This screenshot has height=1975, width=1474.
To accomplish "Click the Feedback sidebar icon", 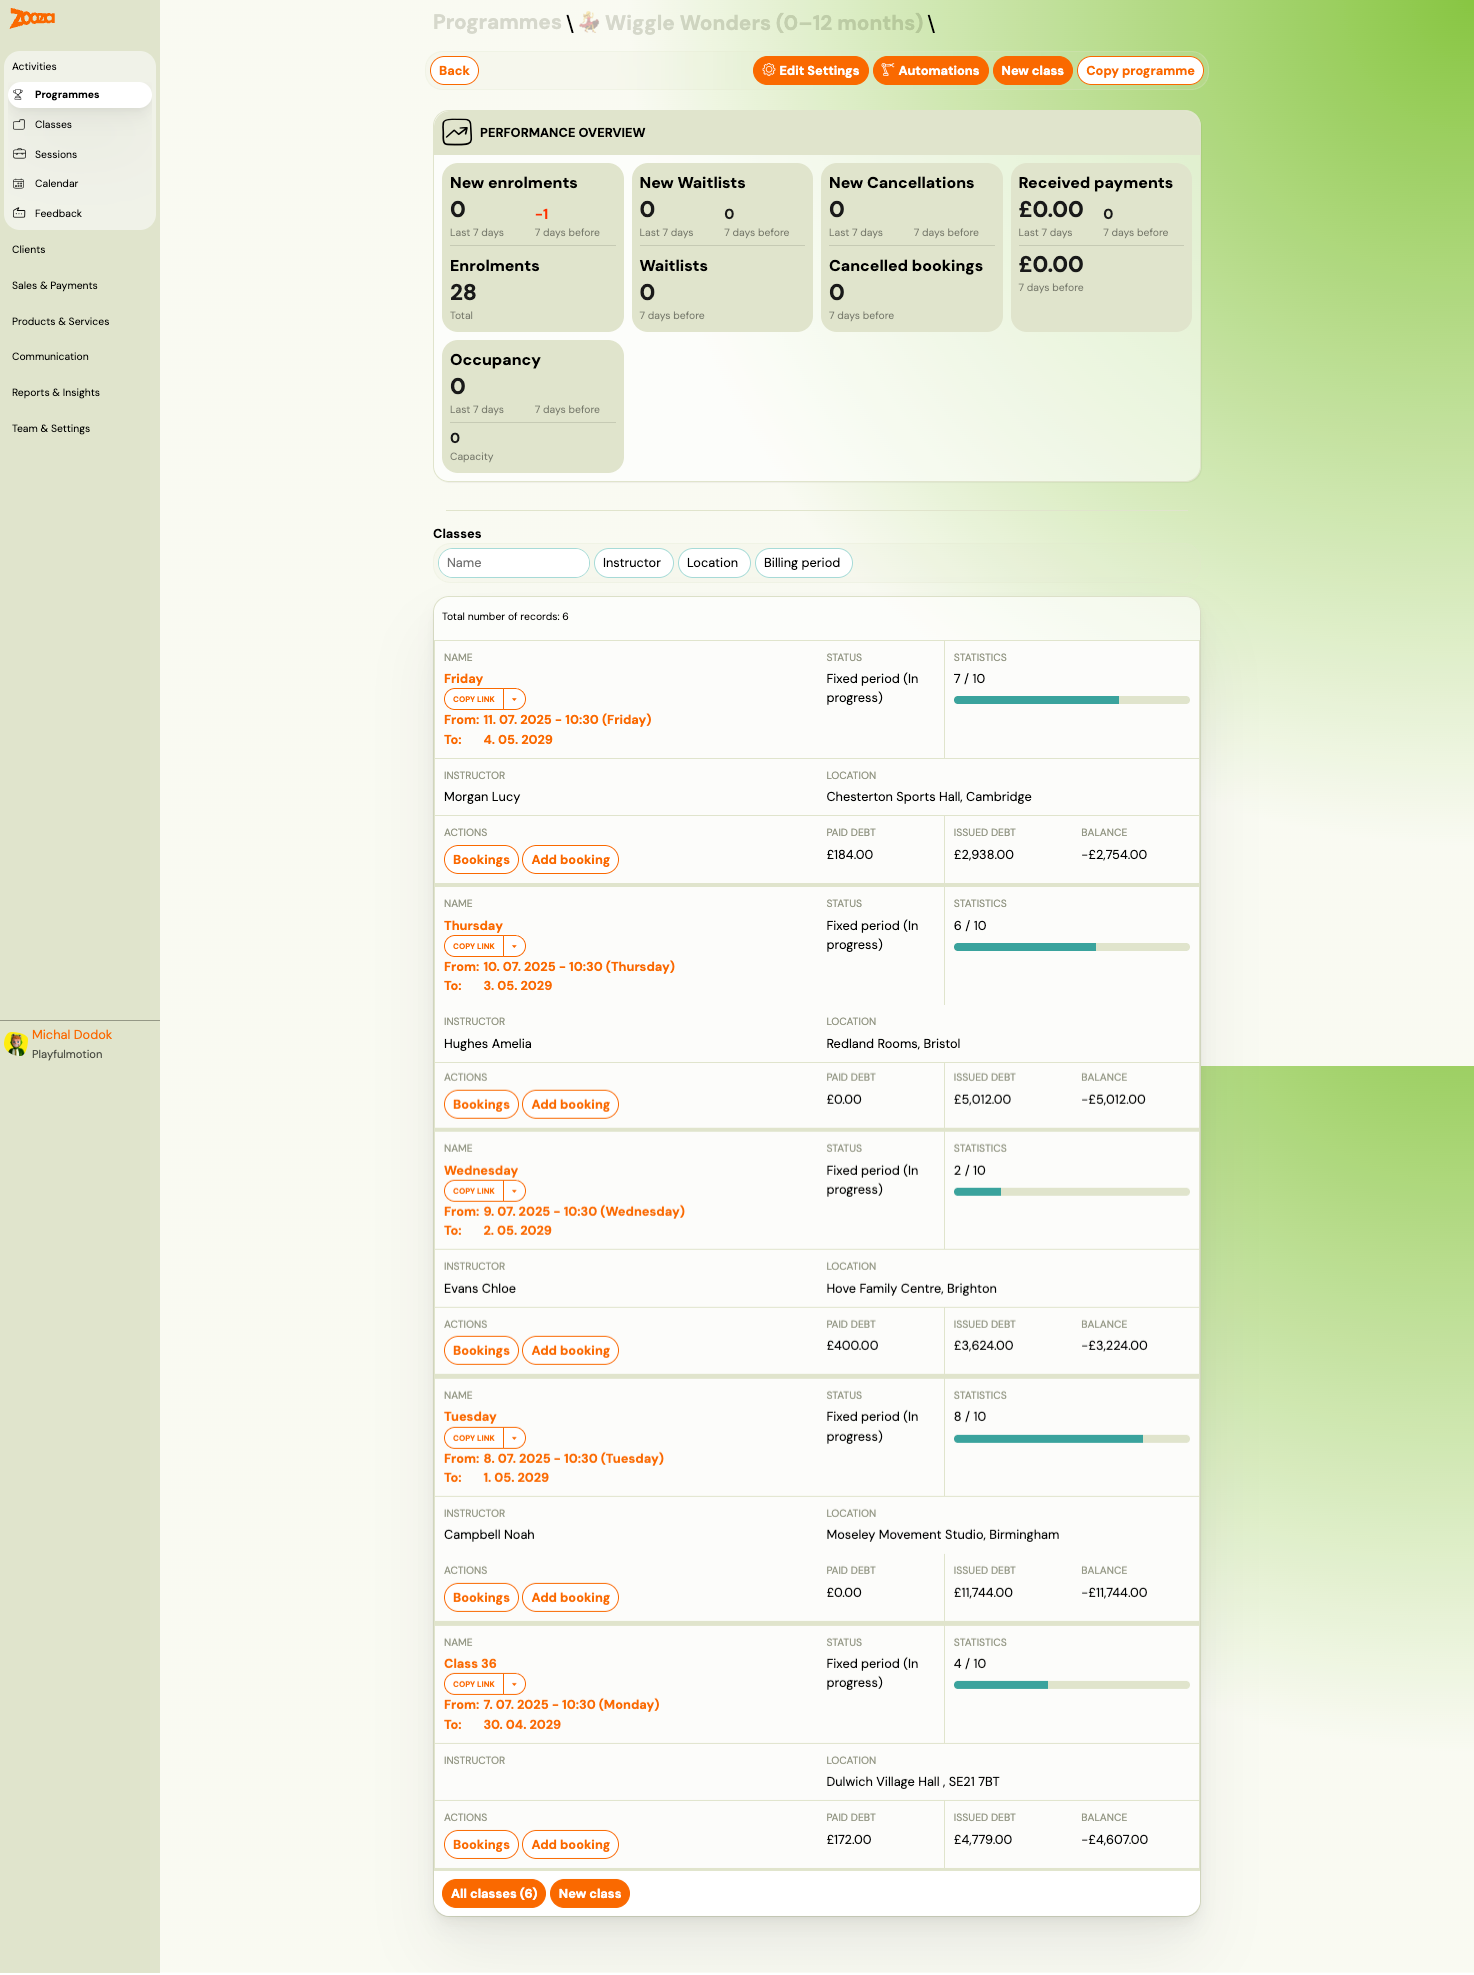I will 18,214.
